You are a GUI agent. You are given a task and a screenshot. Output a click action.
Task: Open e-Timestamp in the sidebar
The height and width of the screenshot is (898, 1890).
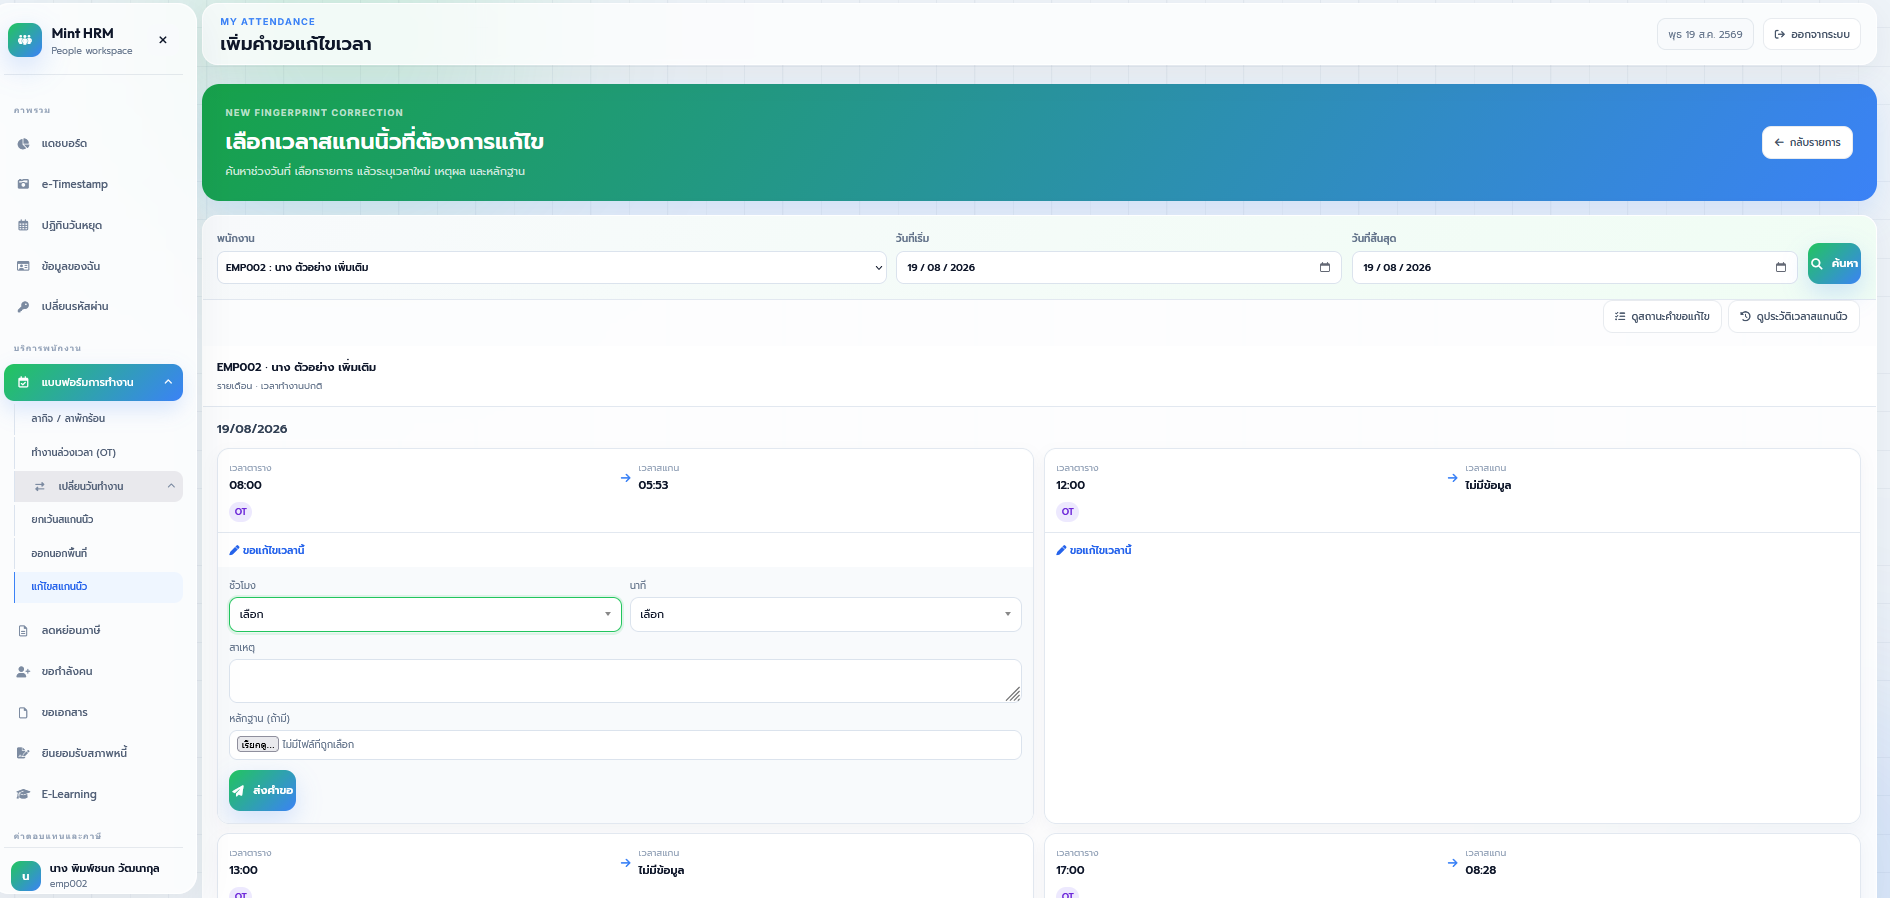pyautogui.click(x=93, y=184)
